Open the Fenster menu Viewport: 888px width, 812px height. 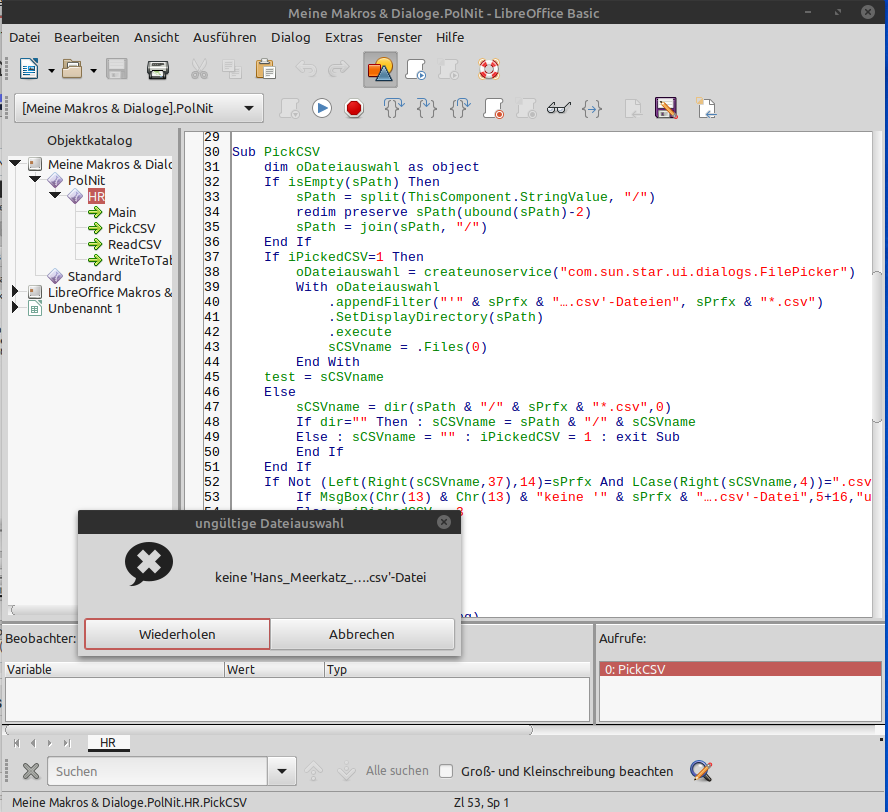399,37
